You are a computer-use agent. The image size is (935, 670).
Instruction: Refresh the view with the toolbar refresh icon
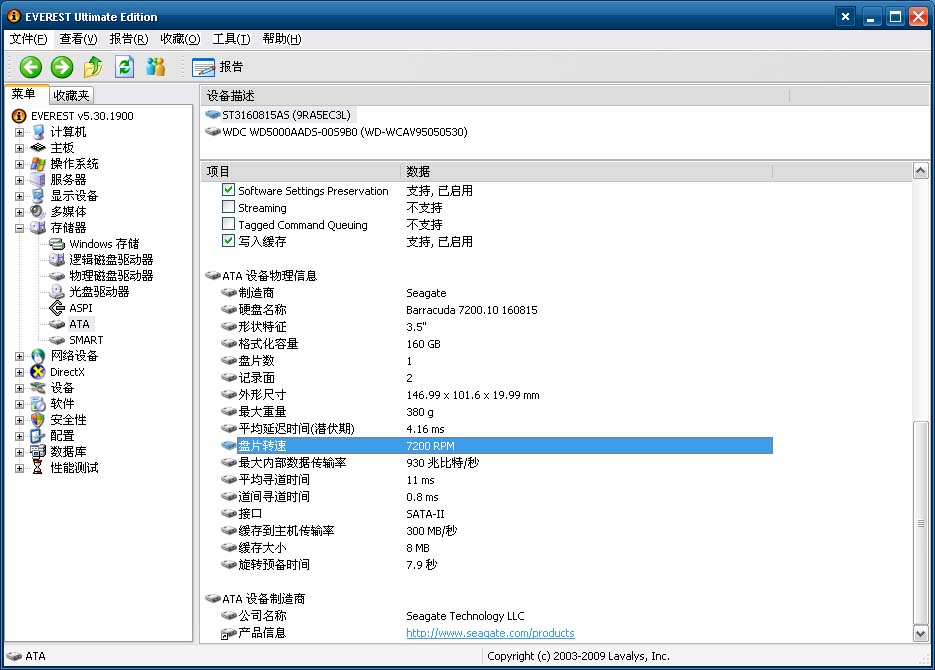[x=124, y=67]
